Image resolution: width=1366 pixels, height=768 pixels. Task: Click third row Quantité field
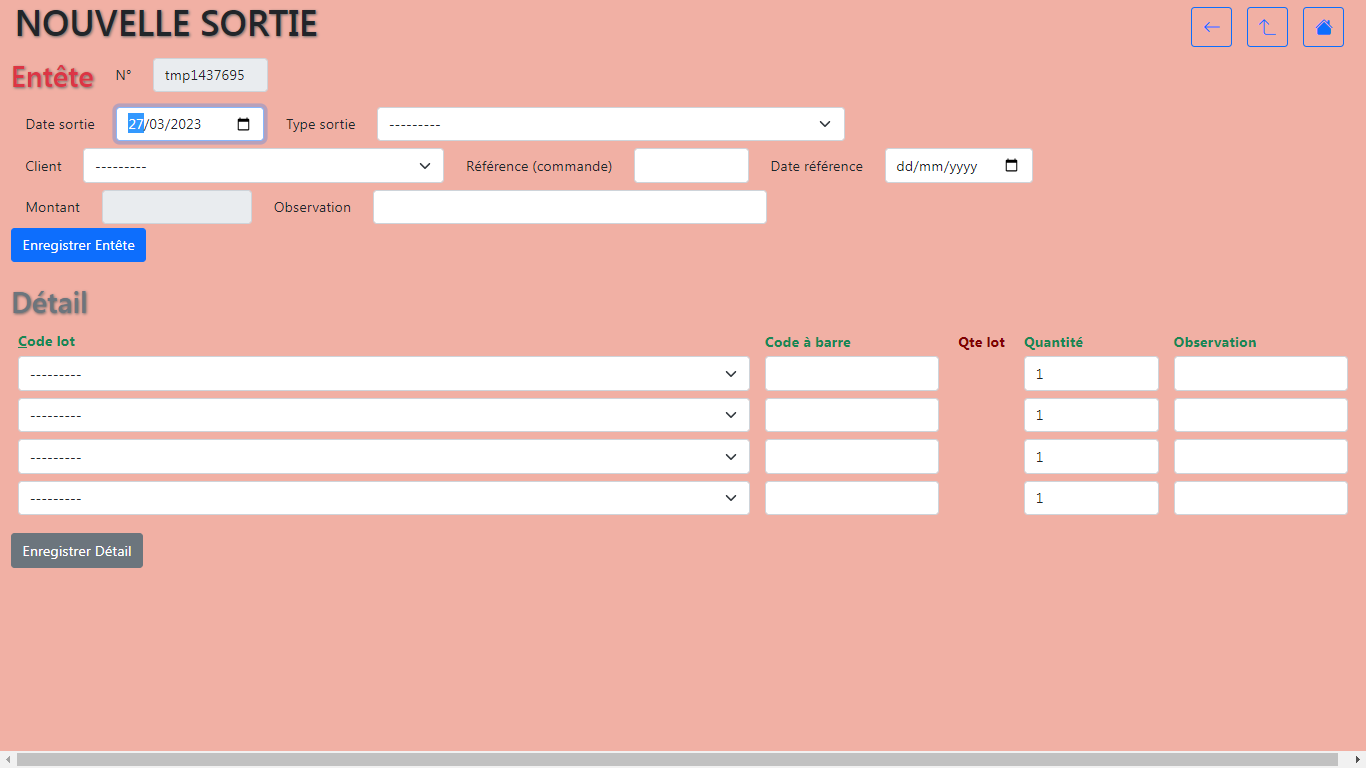[x=1091, y=457]
